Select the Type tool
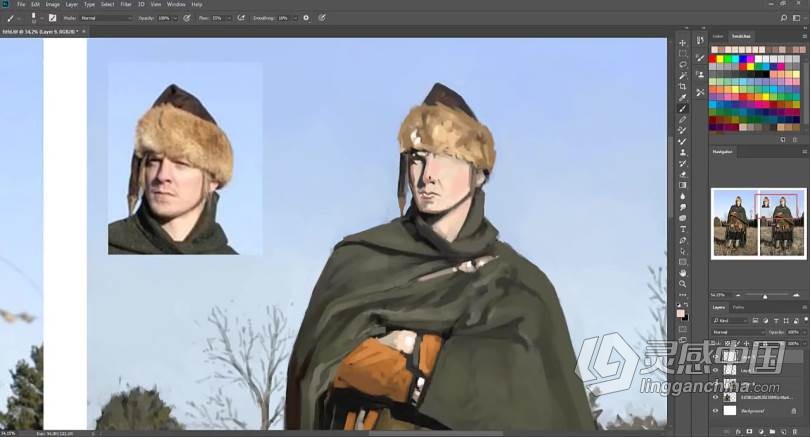The image size is (810, 437). tap(682, 229)
